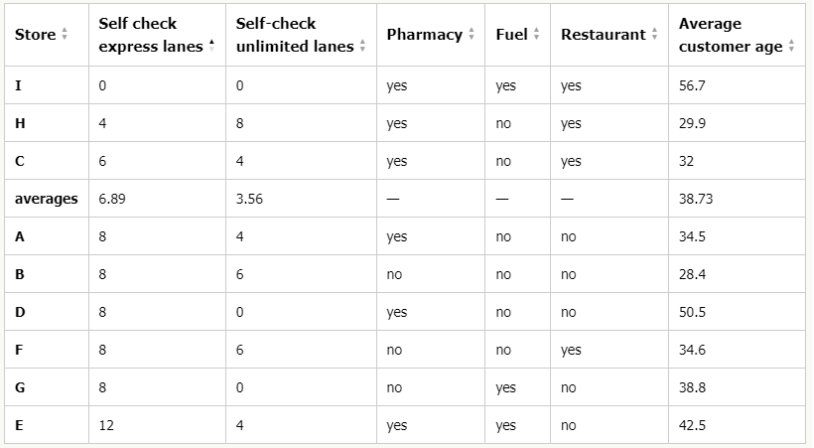Select the Pharmacy column header text

click(424, 35)
